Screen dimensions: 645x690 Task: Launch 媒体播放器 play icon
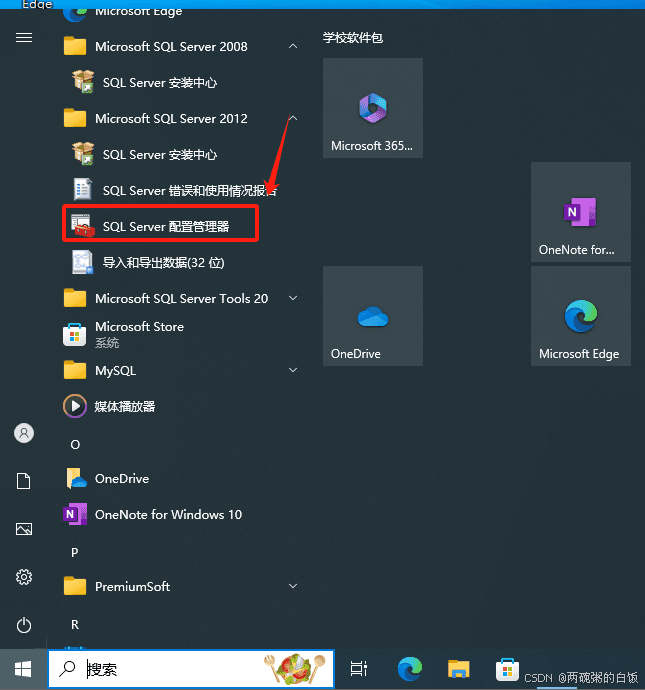75,406
